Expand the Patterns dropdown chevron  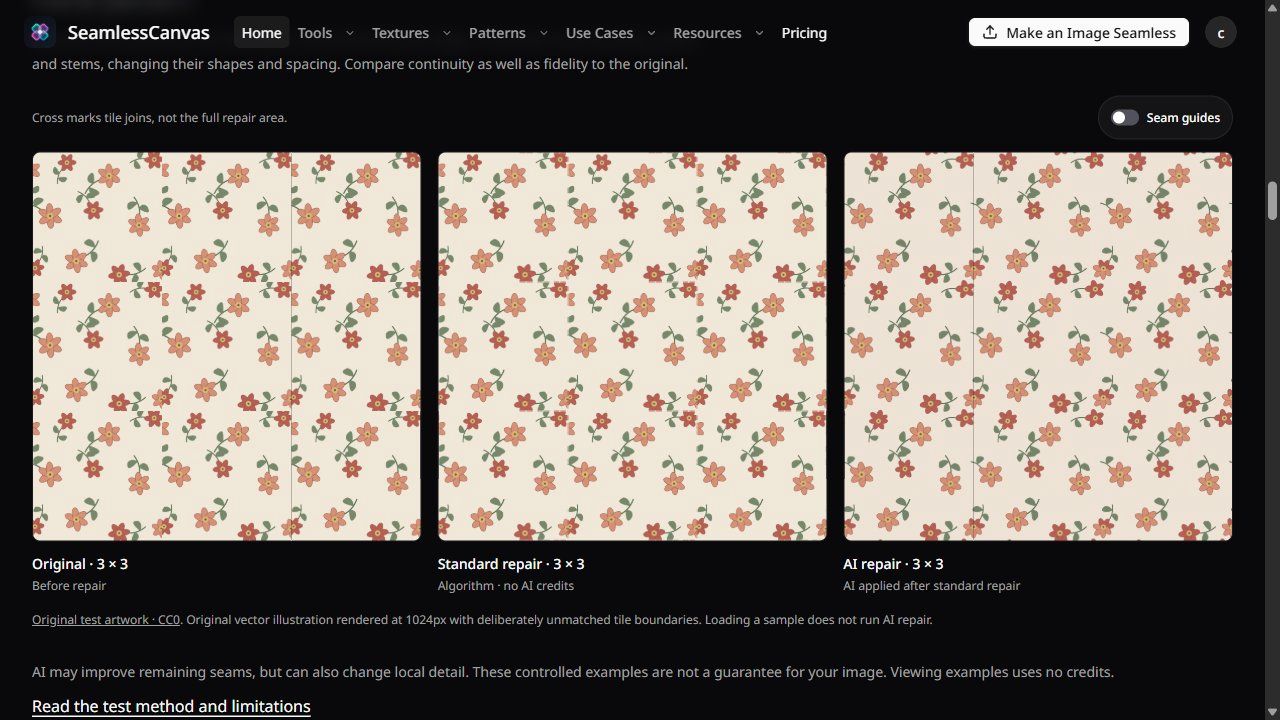click(544, 32)
